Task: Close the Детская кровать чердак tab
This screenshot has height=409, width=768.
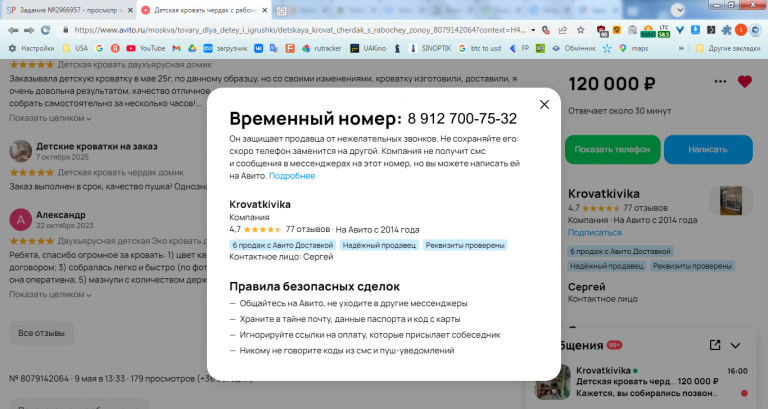Action: (264, 10)
